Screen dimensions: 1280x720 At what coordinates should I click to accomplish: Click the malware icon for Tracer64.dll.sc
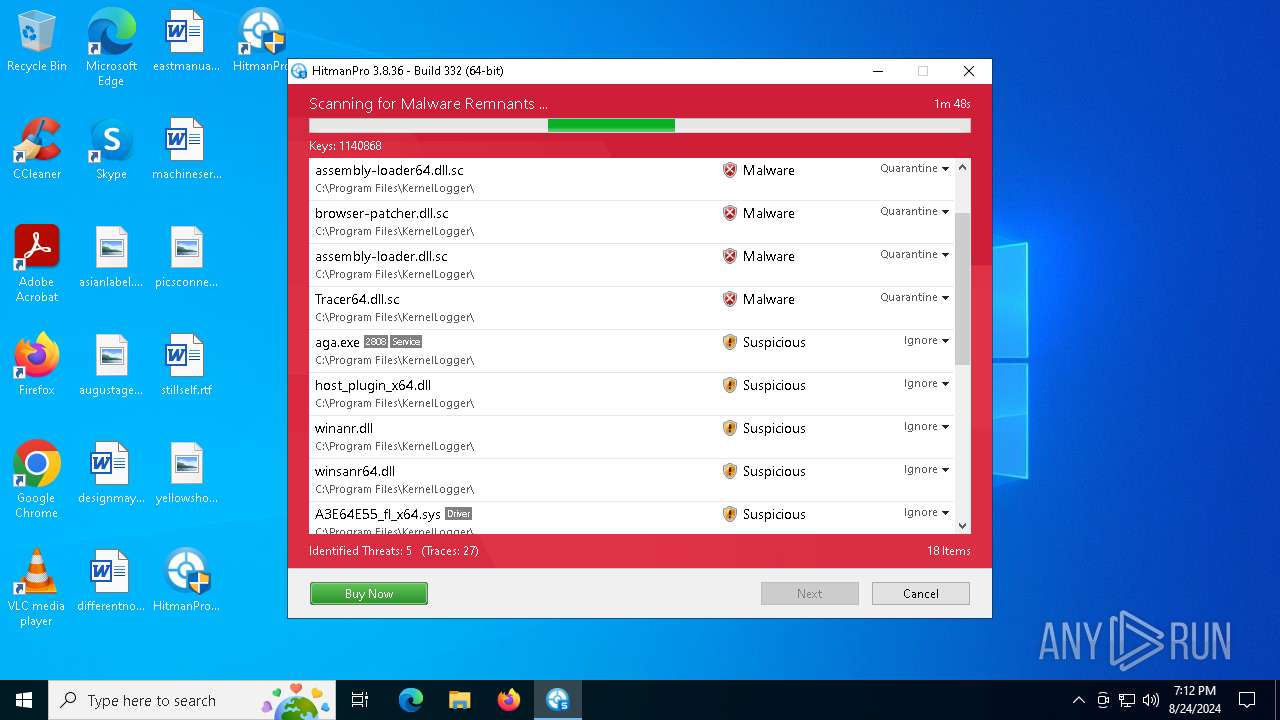[730, 299]
